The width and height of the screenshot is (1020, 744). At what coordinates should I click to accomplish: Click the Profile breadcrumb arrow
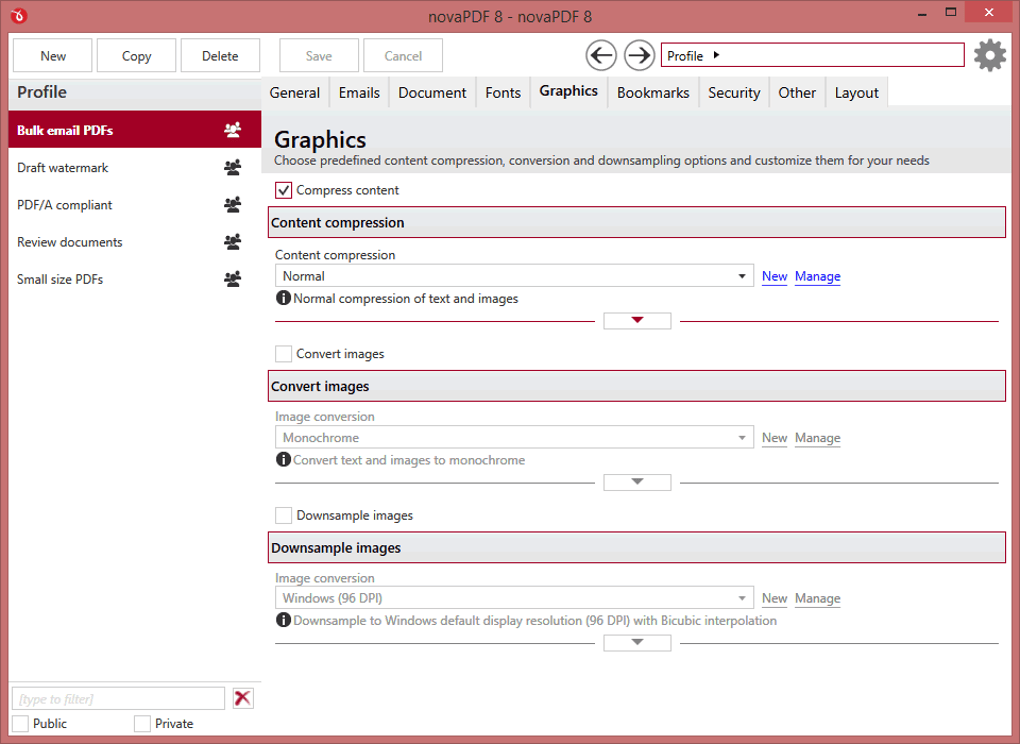click(x=716, y=55)
